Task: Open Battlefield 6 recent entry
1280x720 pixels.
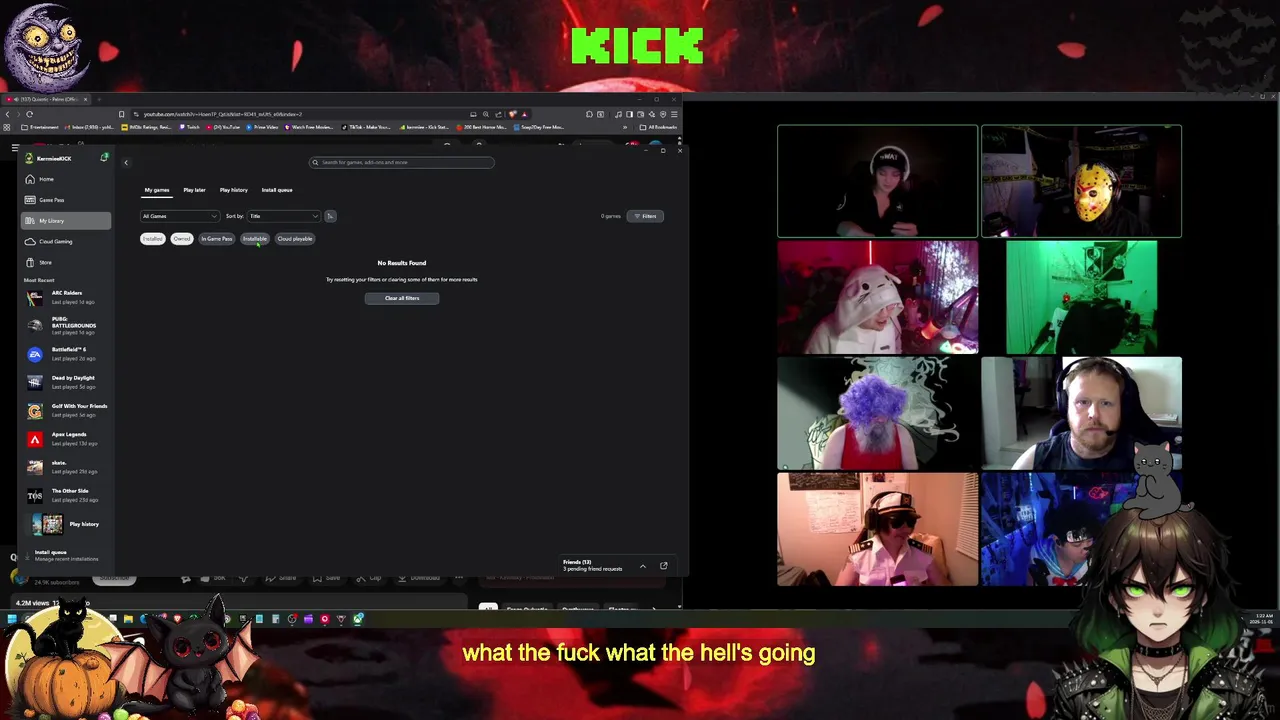Action: click(66, 354)
